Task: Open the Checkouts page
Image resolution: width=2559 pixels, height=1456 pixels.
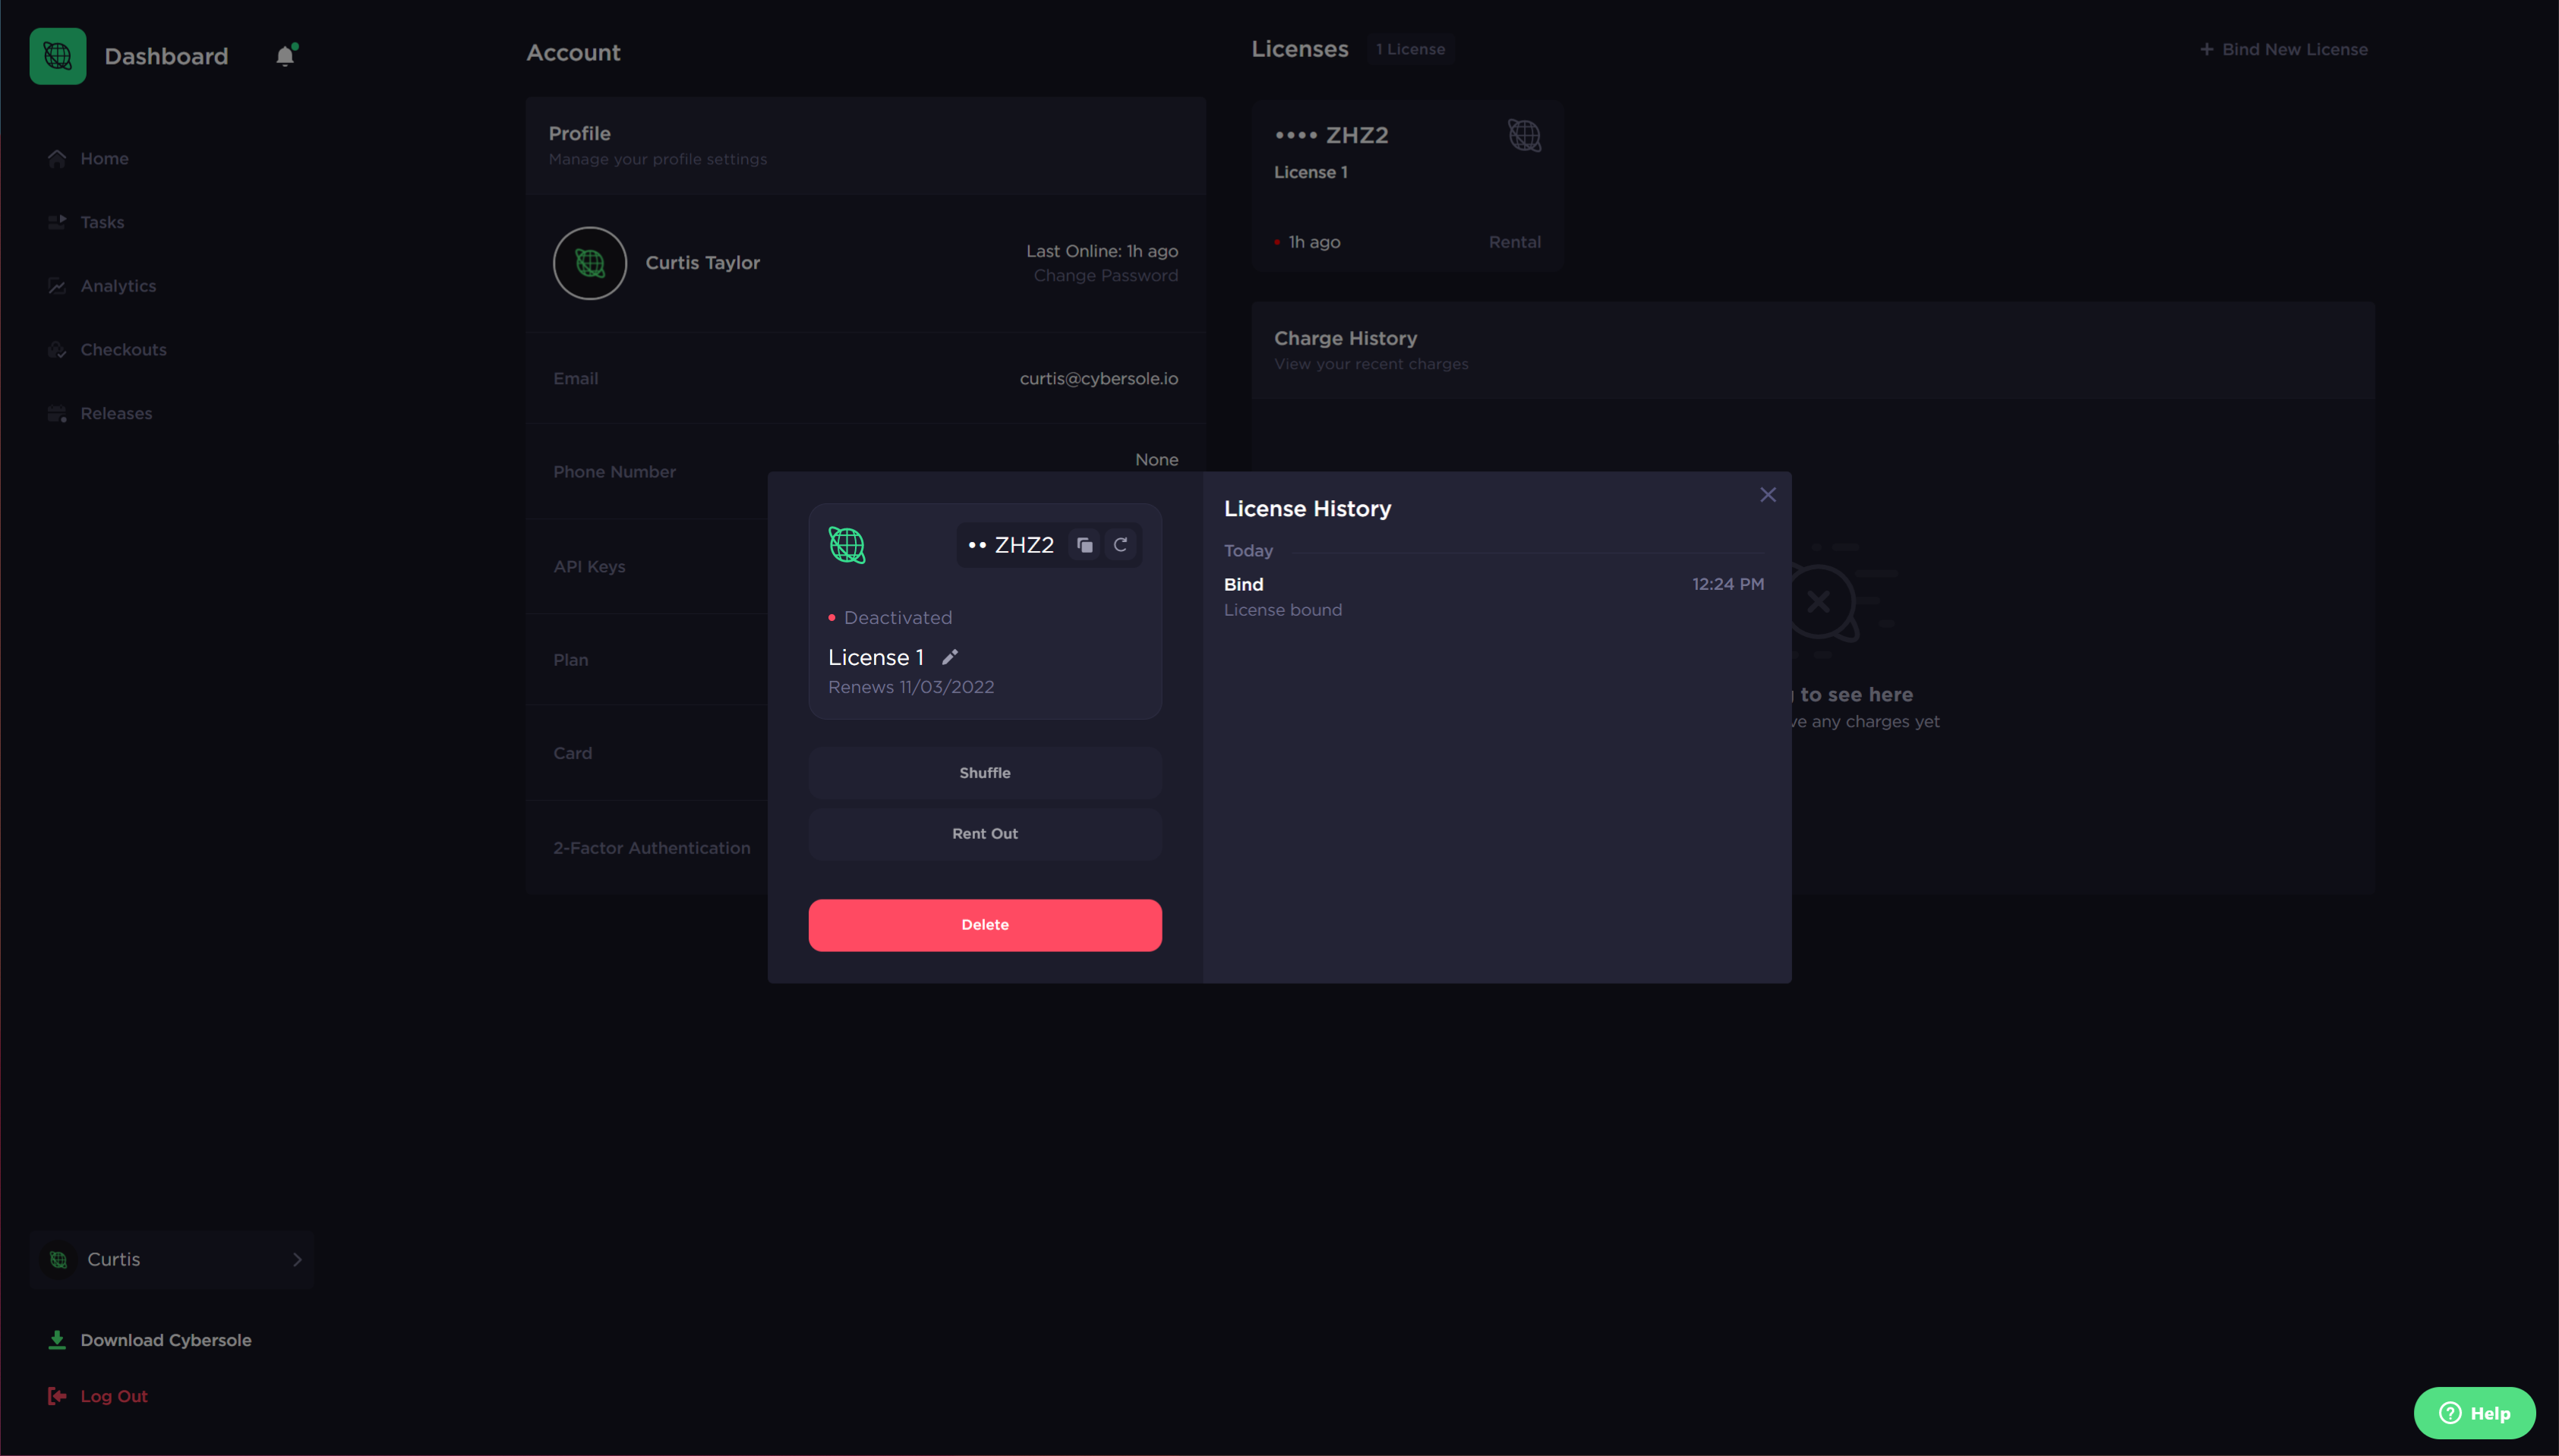Action: [123, 350]
